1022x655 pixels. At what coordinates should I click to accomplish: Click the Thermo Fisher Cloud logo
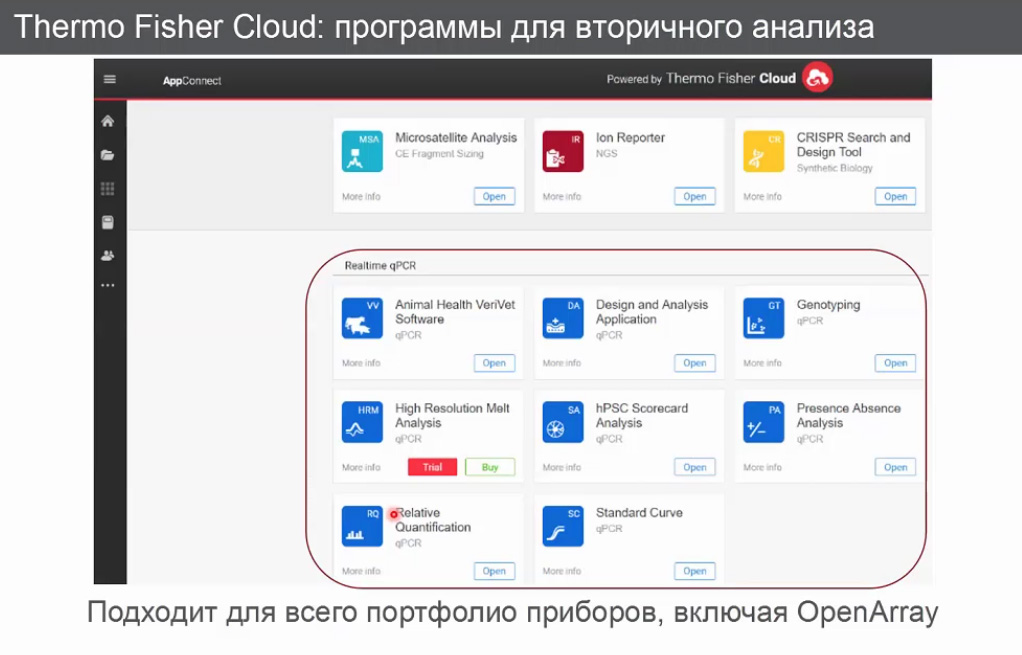click(816, 77)
